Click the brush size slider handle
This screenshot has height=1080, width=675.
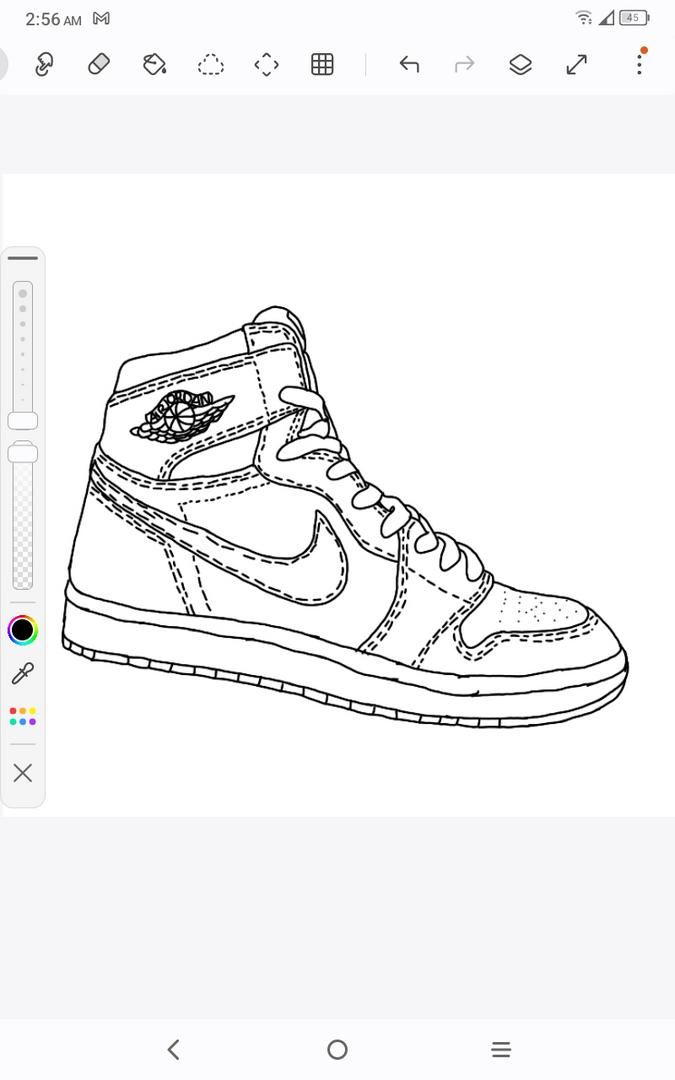[23, 421]
